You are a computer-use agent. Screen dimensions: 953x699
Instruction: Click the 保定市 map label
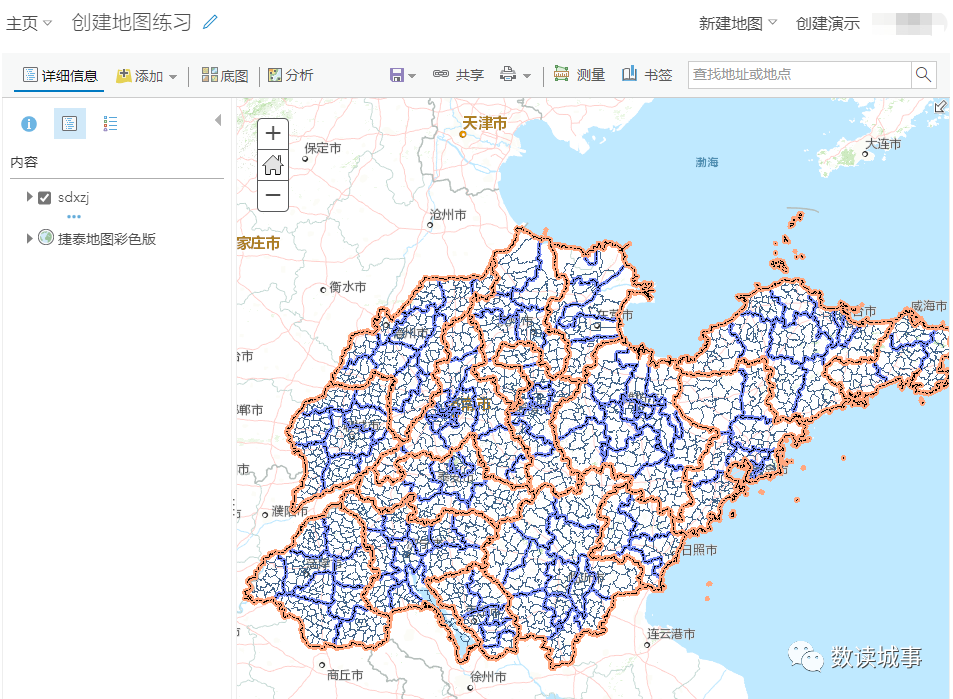point(323,148)
